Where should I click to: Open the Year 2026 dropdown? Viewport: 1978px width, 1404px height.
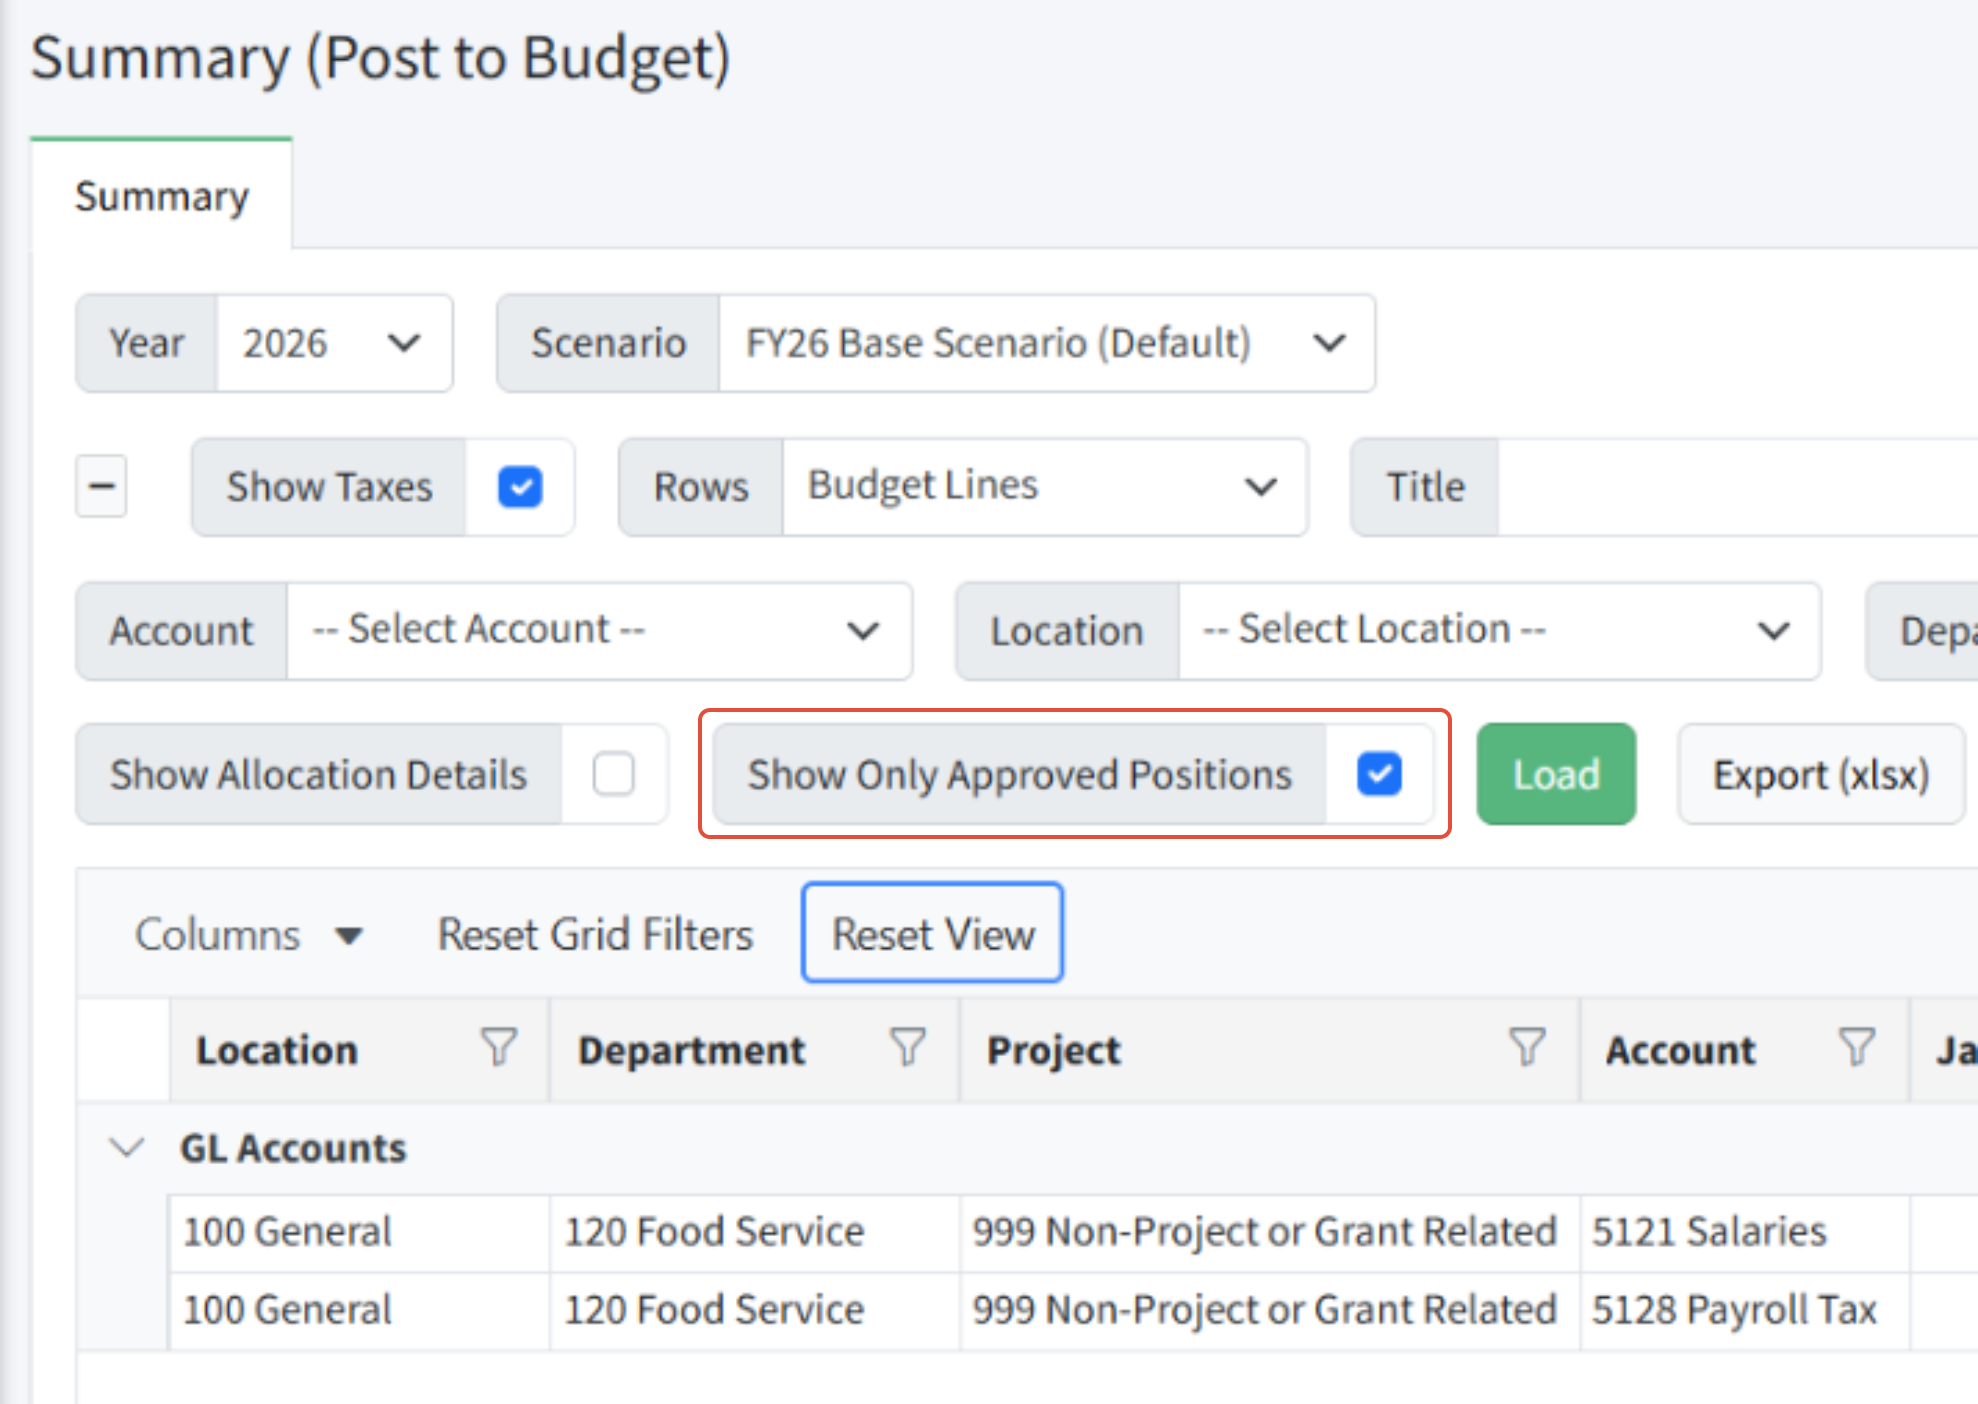(334, 343)
